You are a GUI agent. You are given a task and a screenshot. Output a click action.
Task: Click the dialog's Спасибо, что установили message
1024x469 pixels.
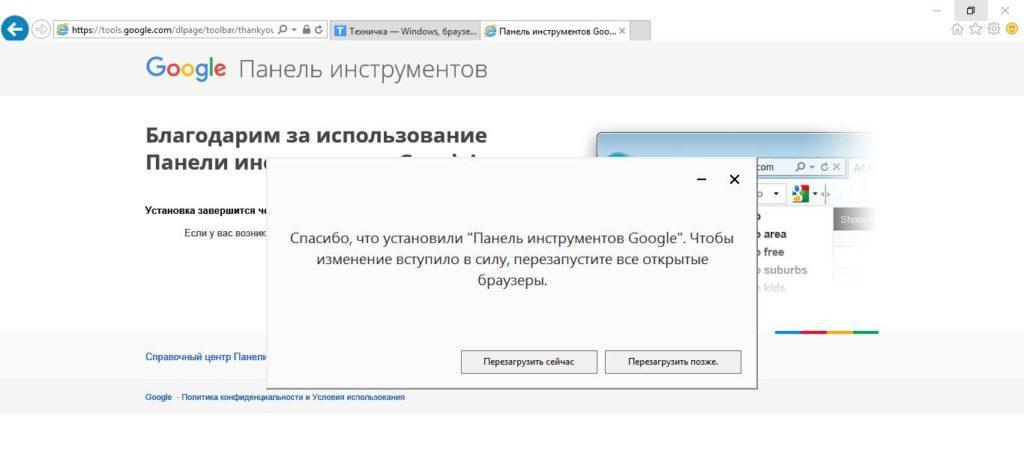512,259
